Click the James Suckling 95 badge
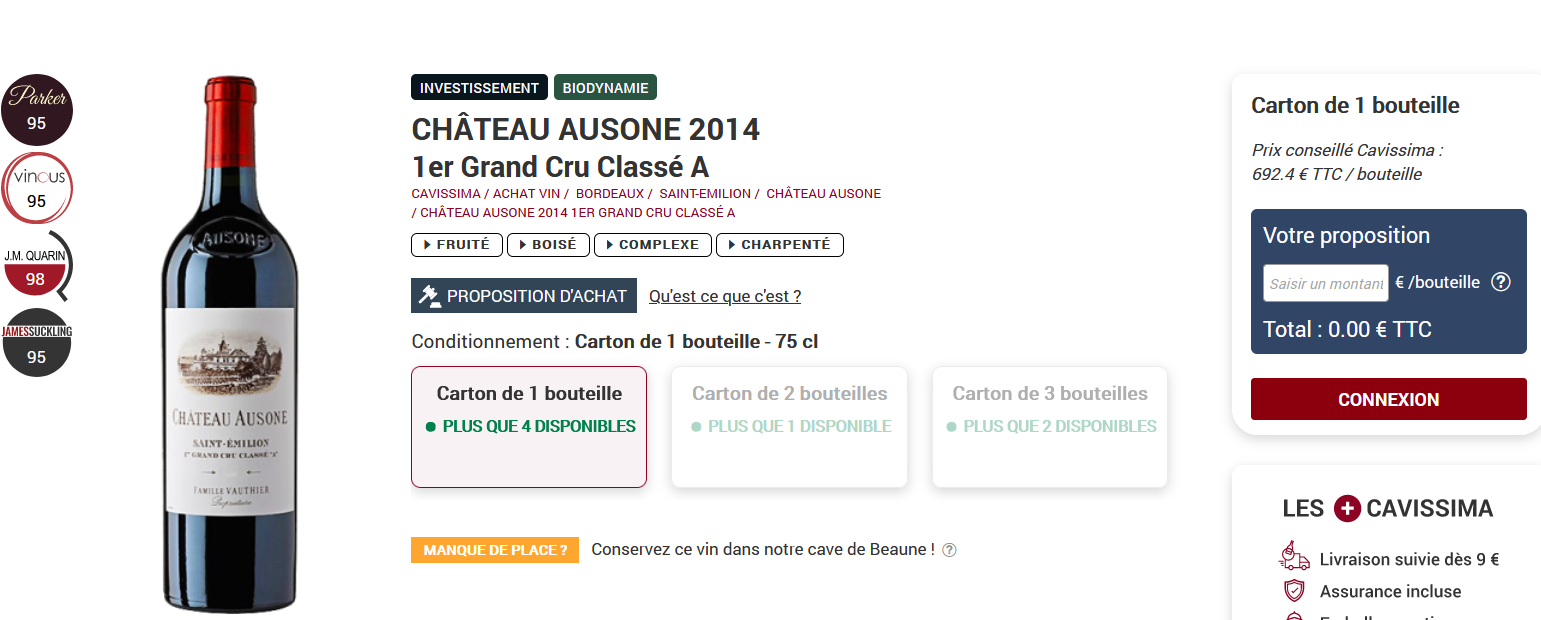Viewport: 1541px width, 620px height. pyautogui.click(x=37, y=343)
